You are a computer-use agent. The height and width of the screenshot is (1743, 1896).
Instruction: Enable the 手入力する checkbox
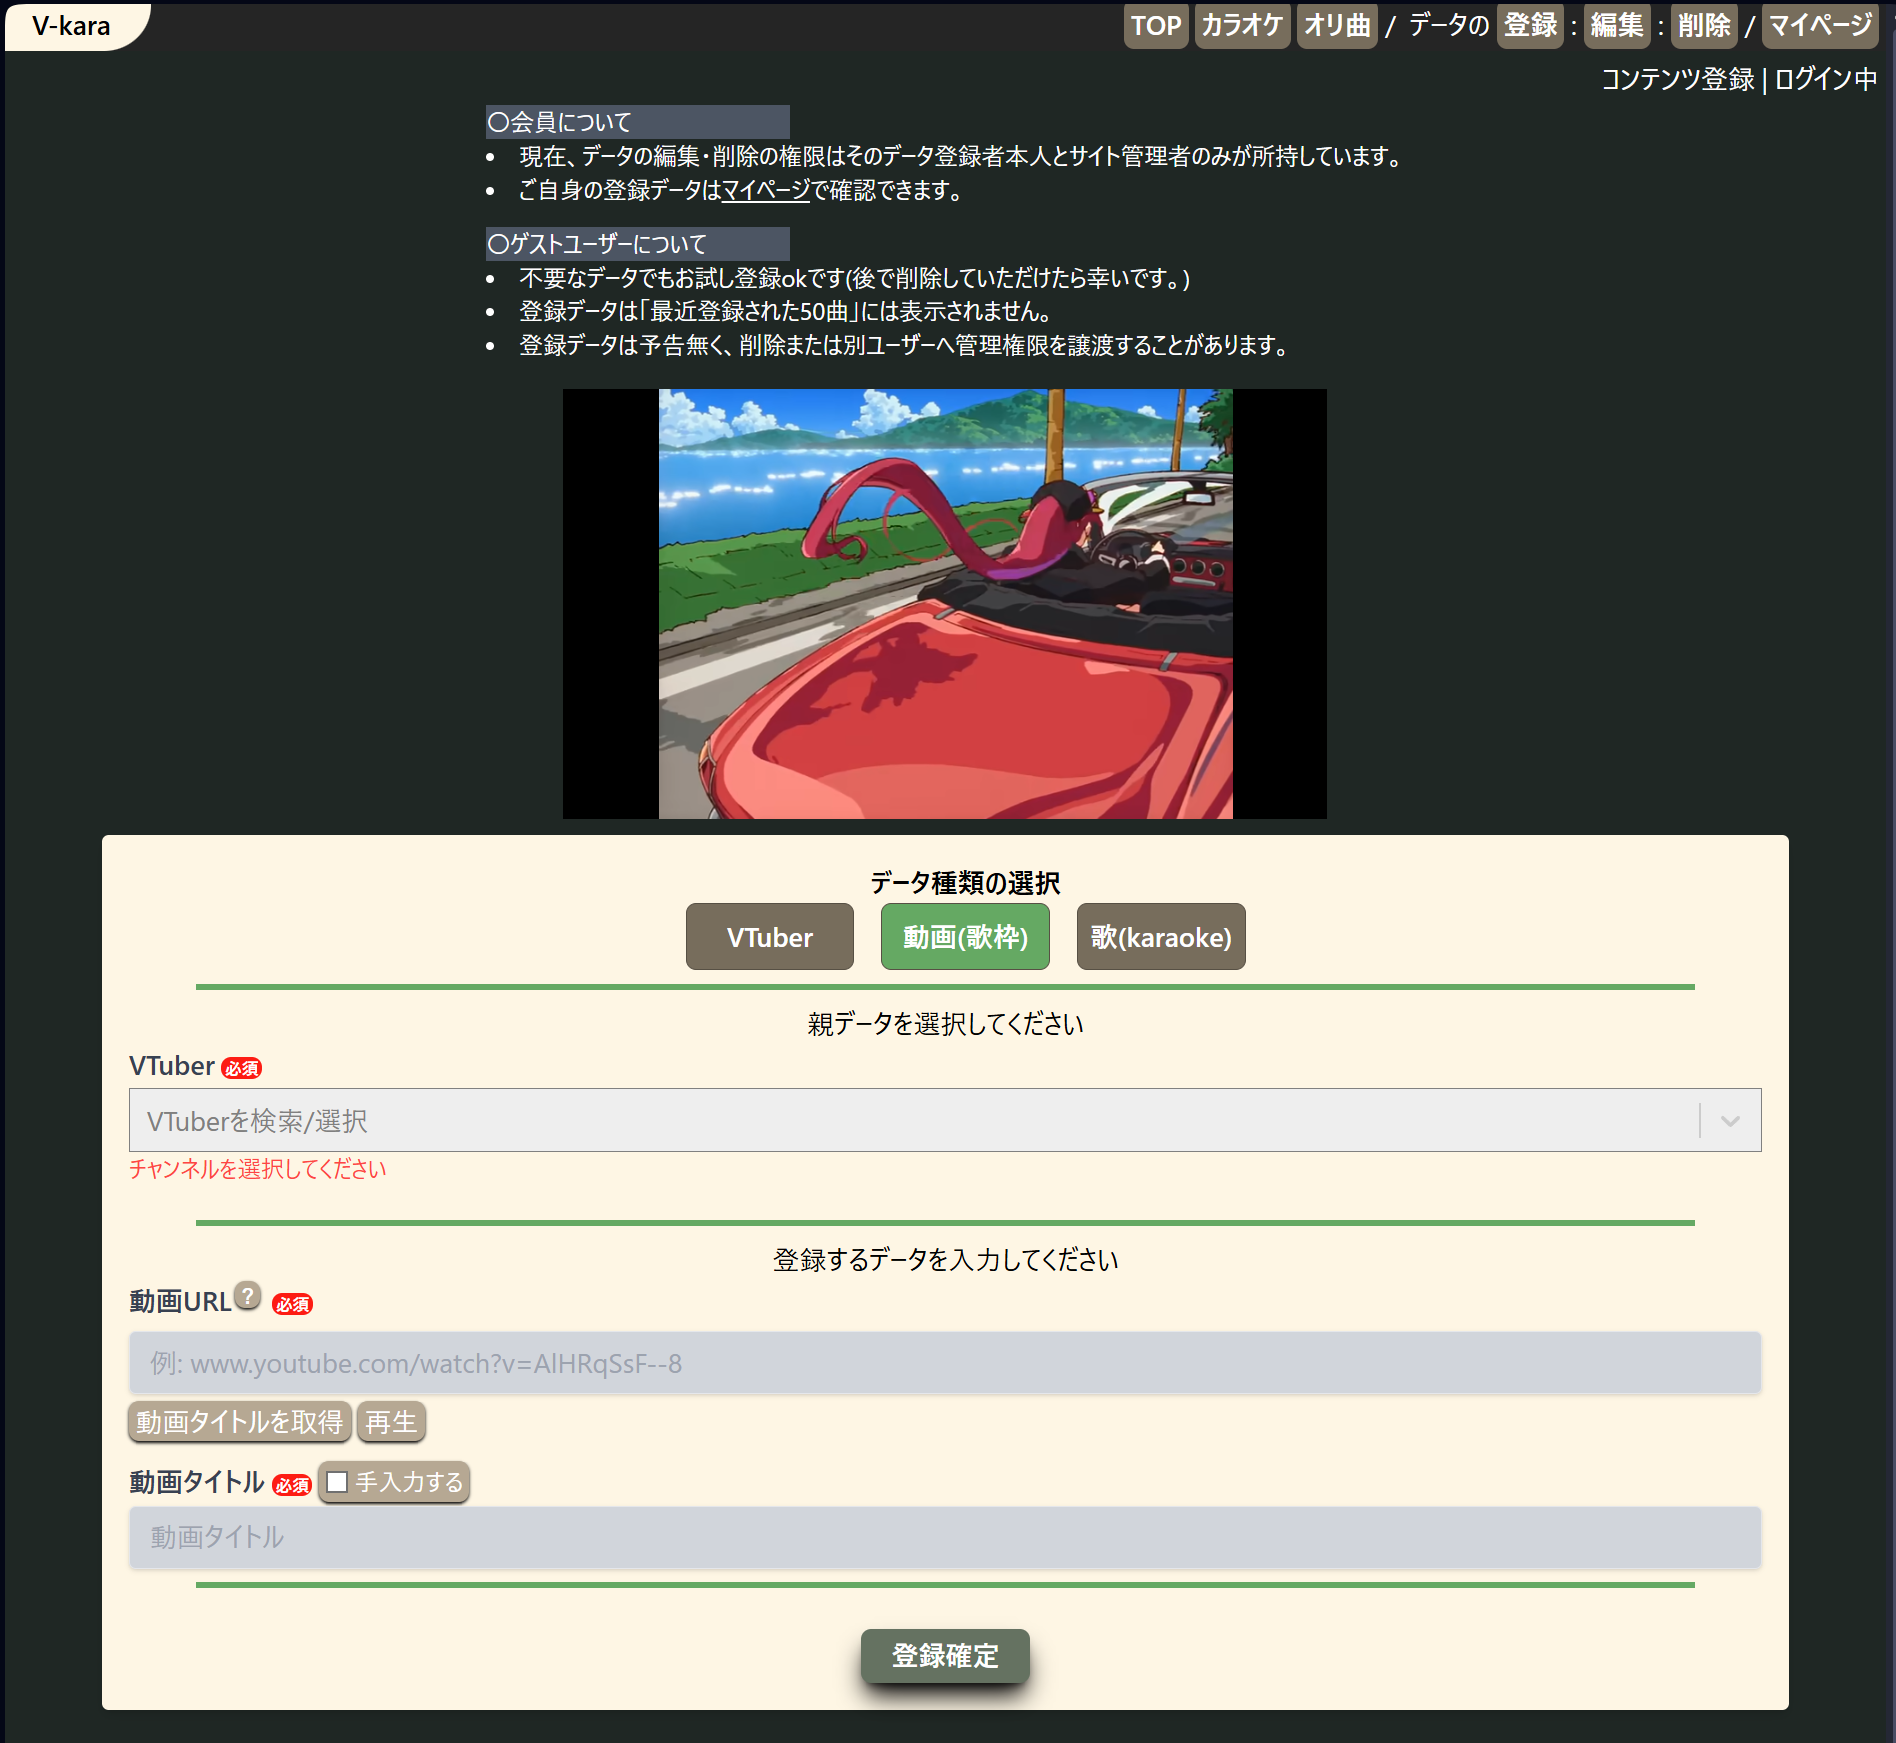click(x=337, y=1482)
